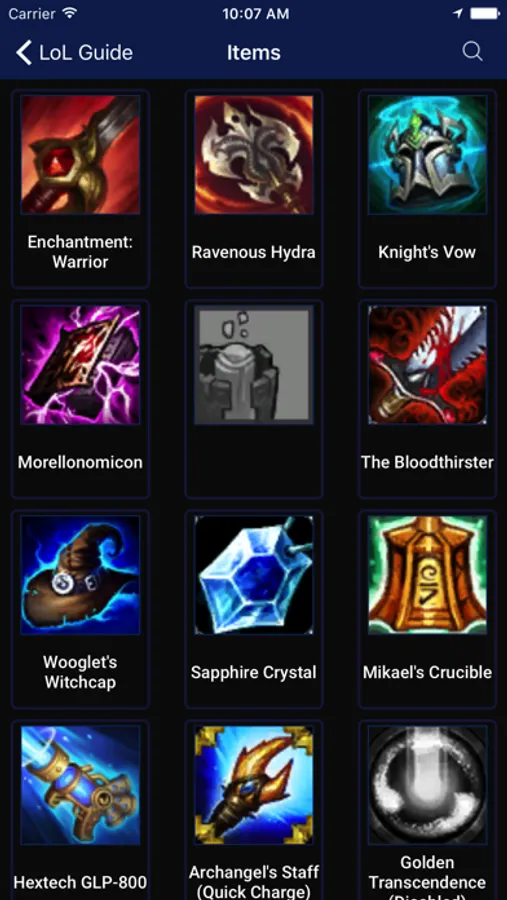Image resolution: width=507 pixels, height=900 pixels.
Task: Select the Enchantment: Warrior item icon
Action: [x=80, y=155]
